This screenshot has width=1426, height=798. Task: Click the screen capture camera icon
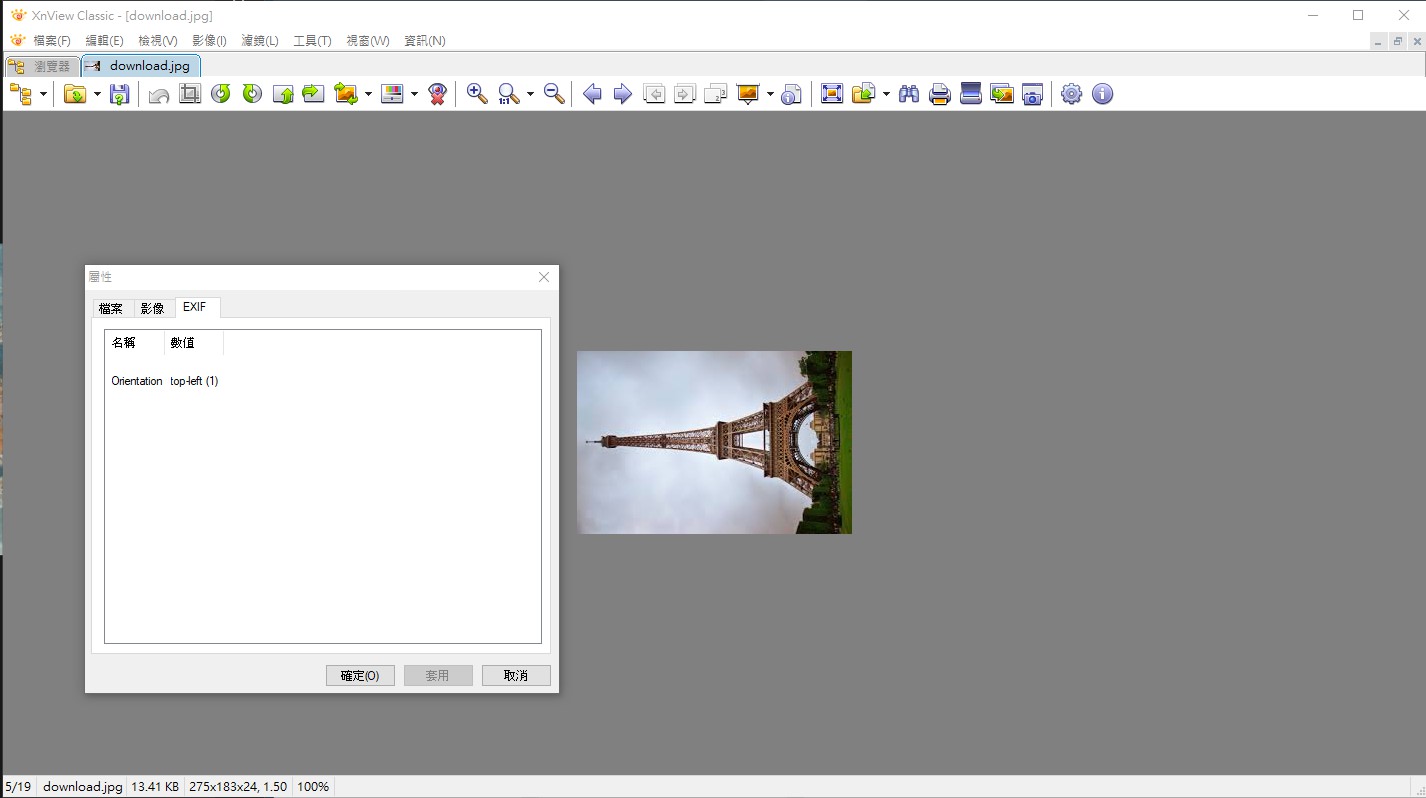tap(1033, 94)
